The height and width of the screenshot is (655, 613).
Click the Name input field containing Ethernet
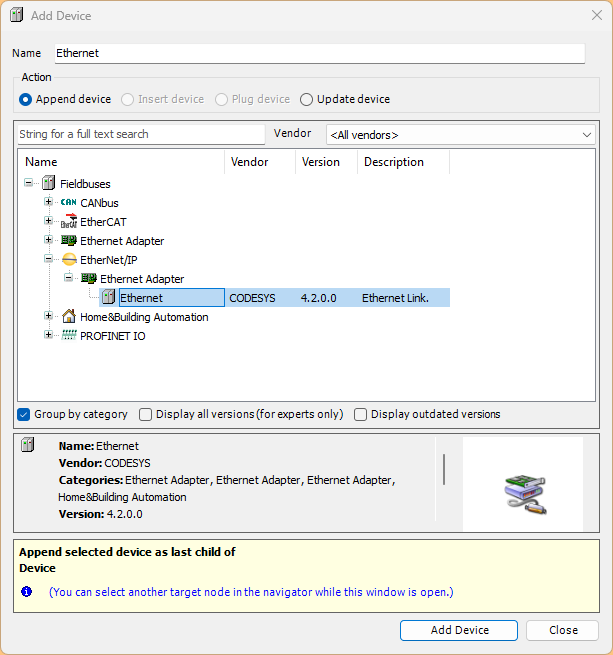tap(320, 53)
